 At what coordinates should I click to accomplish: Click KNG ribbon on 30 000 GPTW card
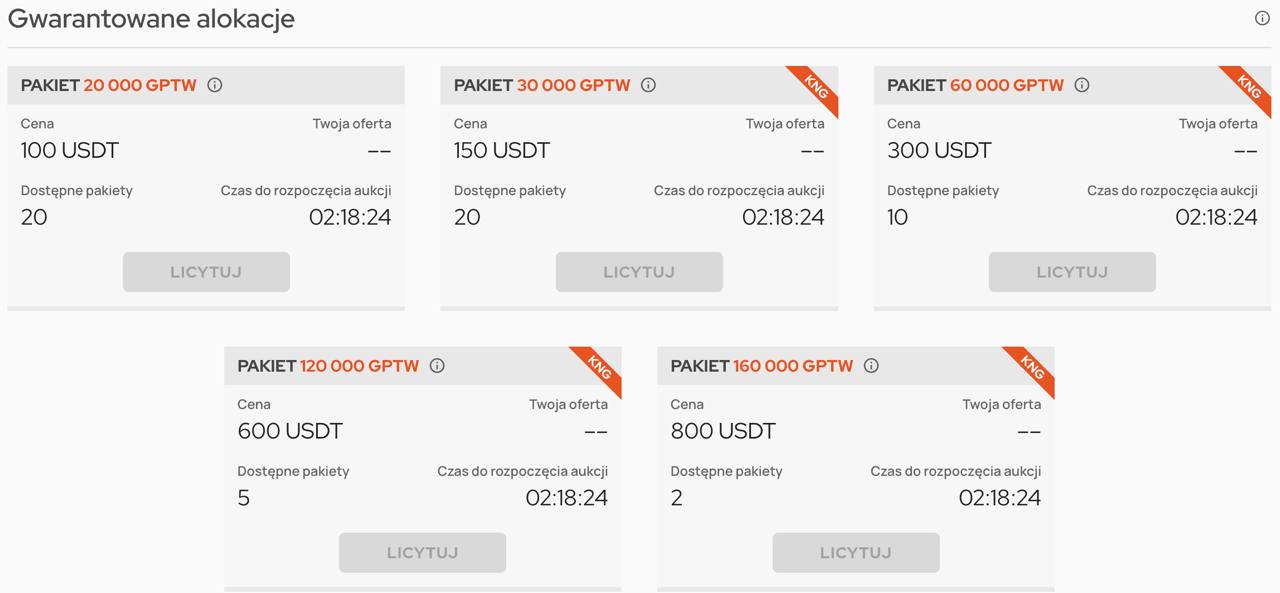pyautogui.click(x=816, y=88)
